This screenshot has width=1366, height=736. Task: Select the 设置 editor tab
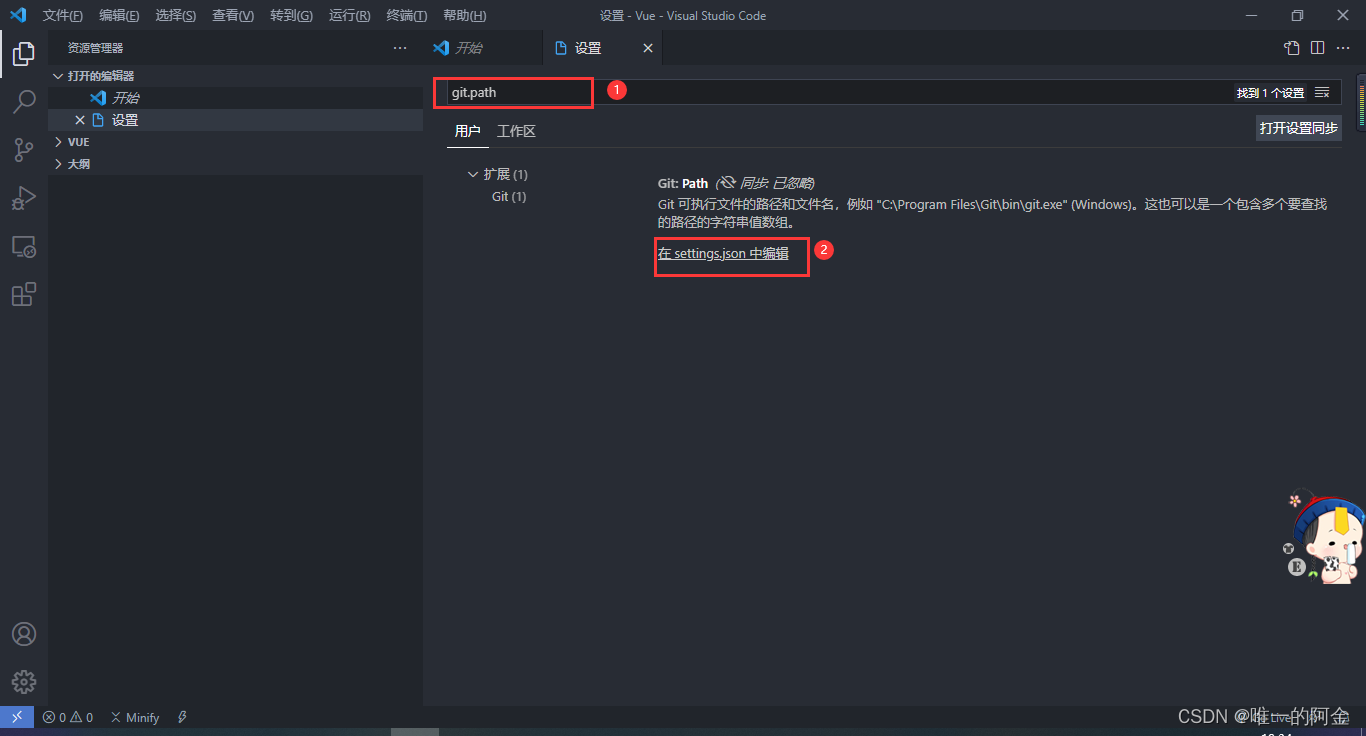[602, 48]
